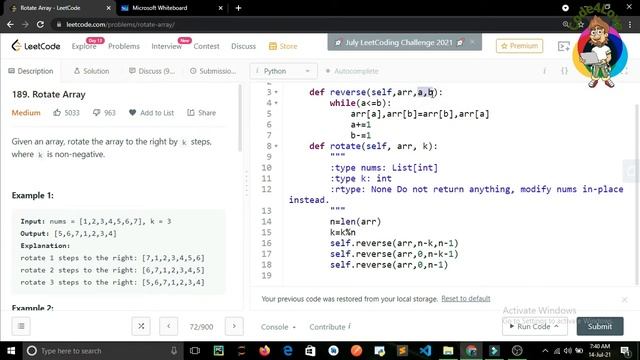The image size is (640, 360).
Task: Pick a random problem shuffle icon
Action: (x=141, y=326)
